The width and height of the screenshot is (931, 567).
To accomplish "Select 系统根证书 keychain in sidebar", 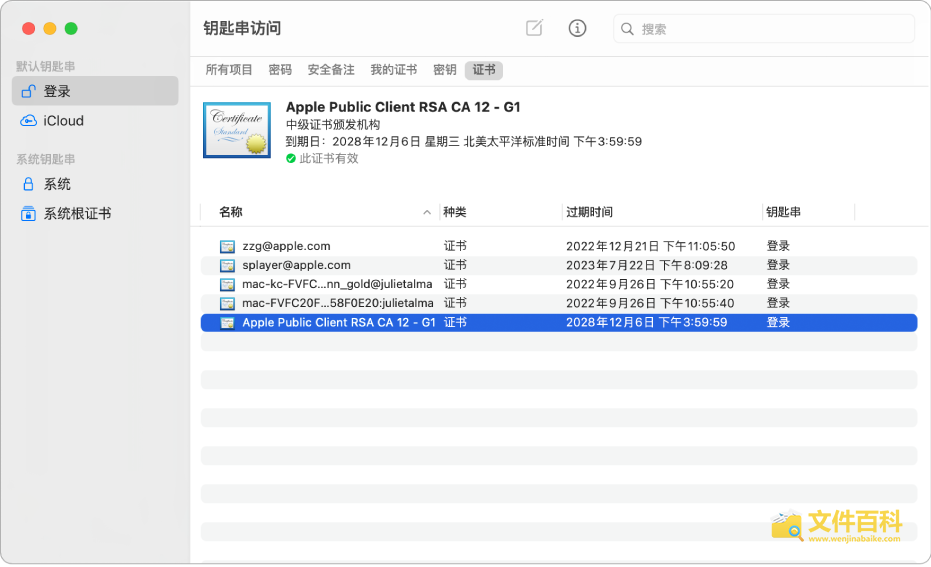I will [x=95, y=213].
